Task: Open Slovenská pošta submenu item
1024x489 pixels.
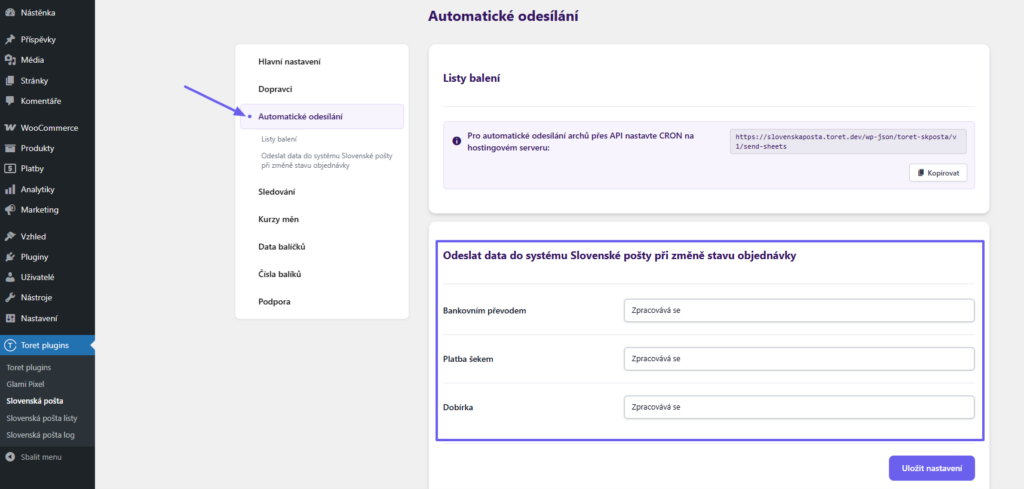Action: click(x=35, y=401)
